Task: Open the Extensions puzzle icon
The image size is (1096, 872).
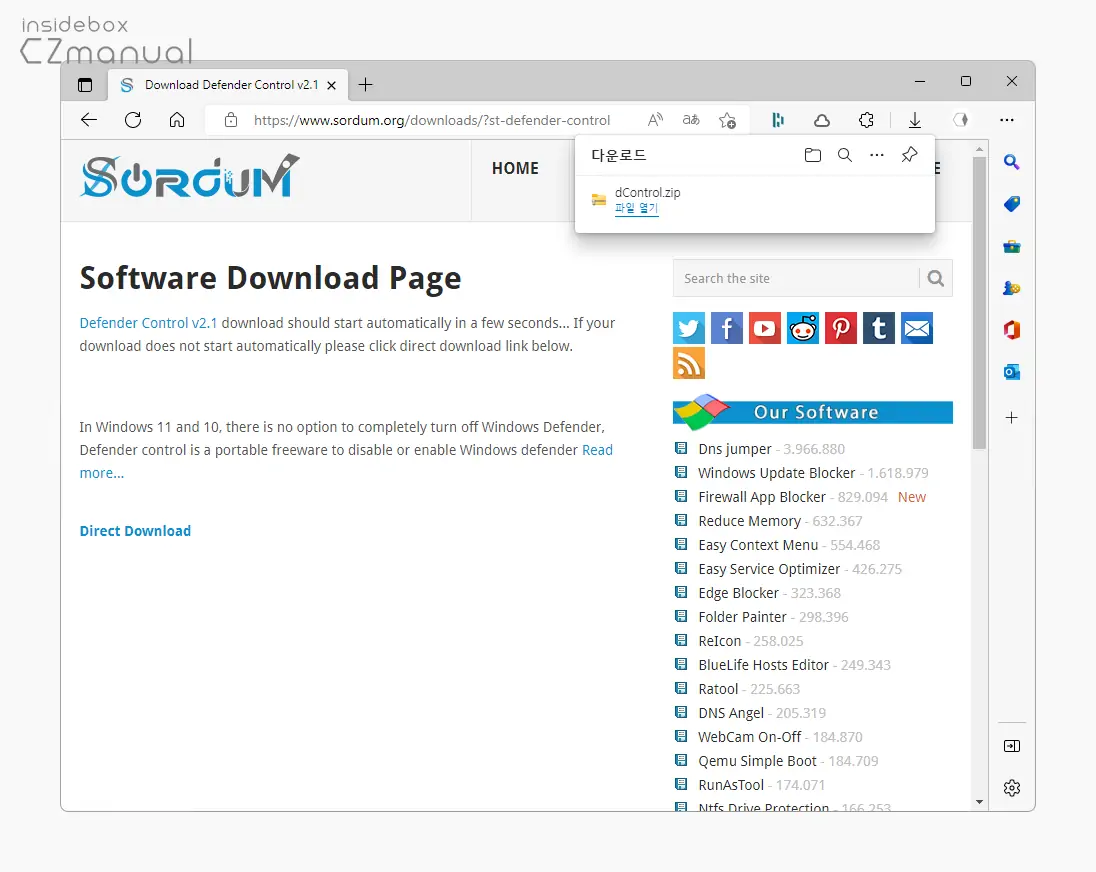Action: coord(866,120)
